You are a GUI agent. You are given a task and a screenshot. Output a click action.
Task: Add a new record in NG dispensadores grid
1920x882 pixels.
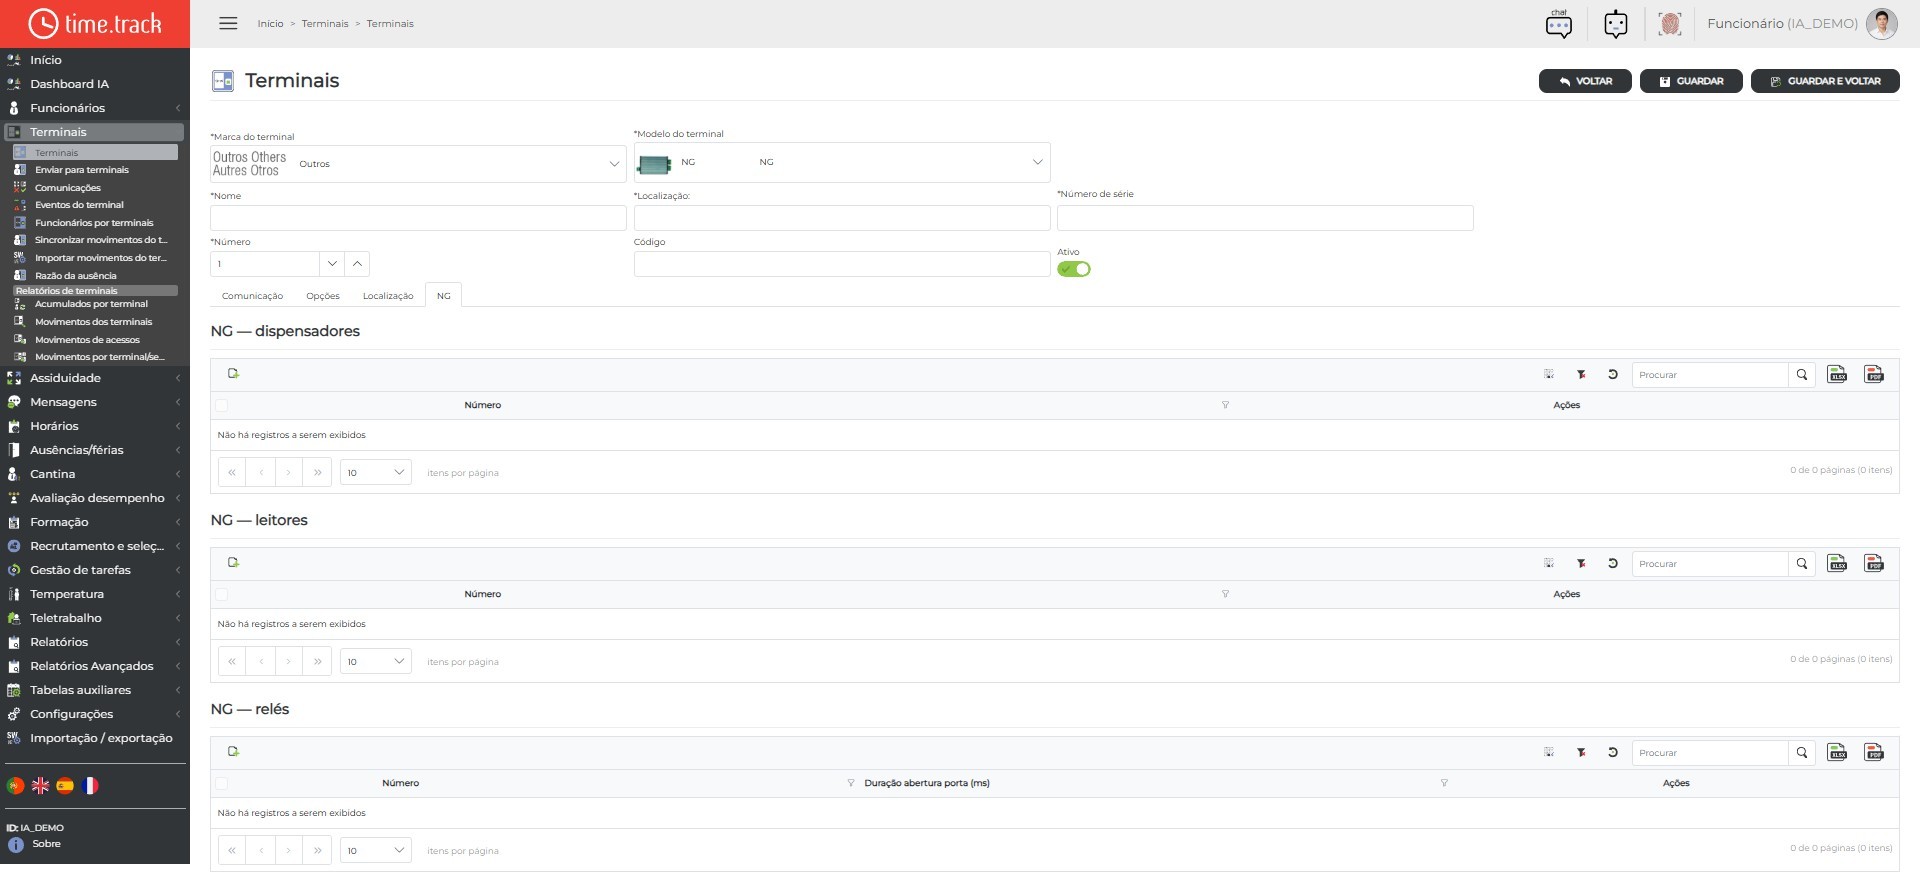[233, 374]
